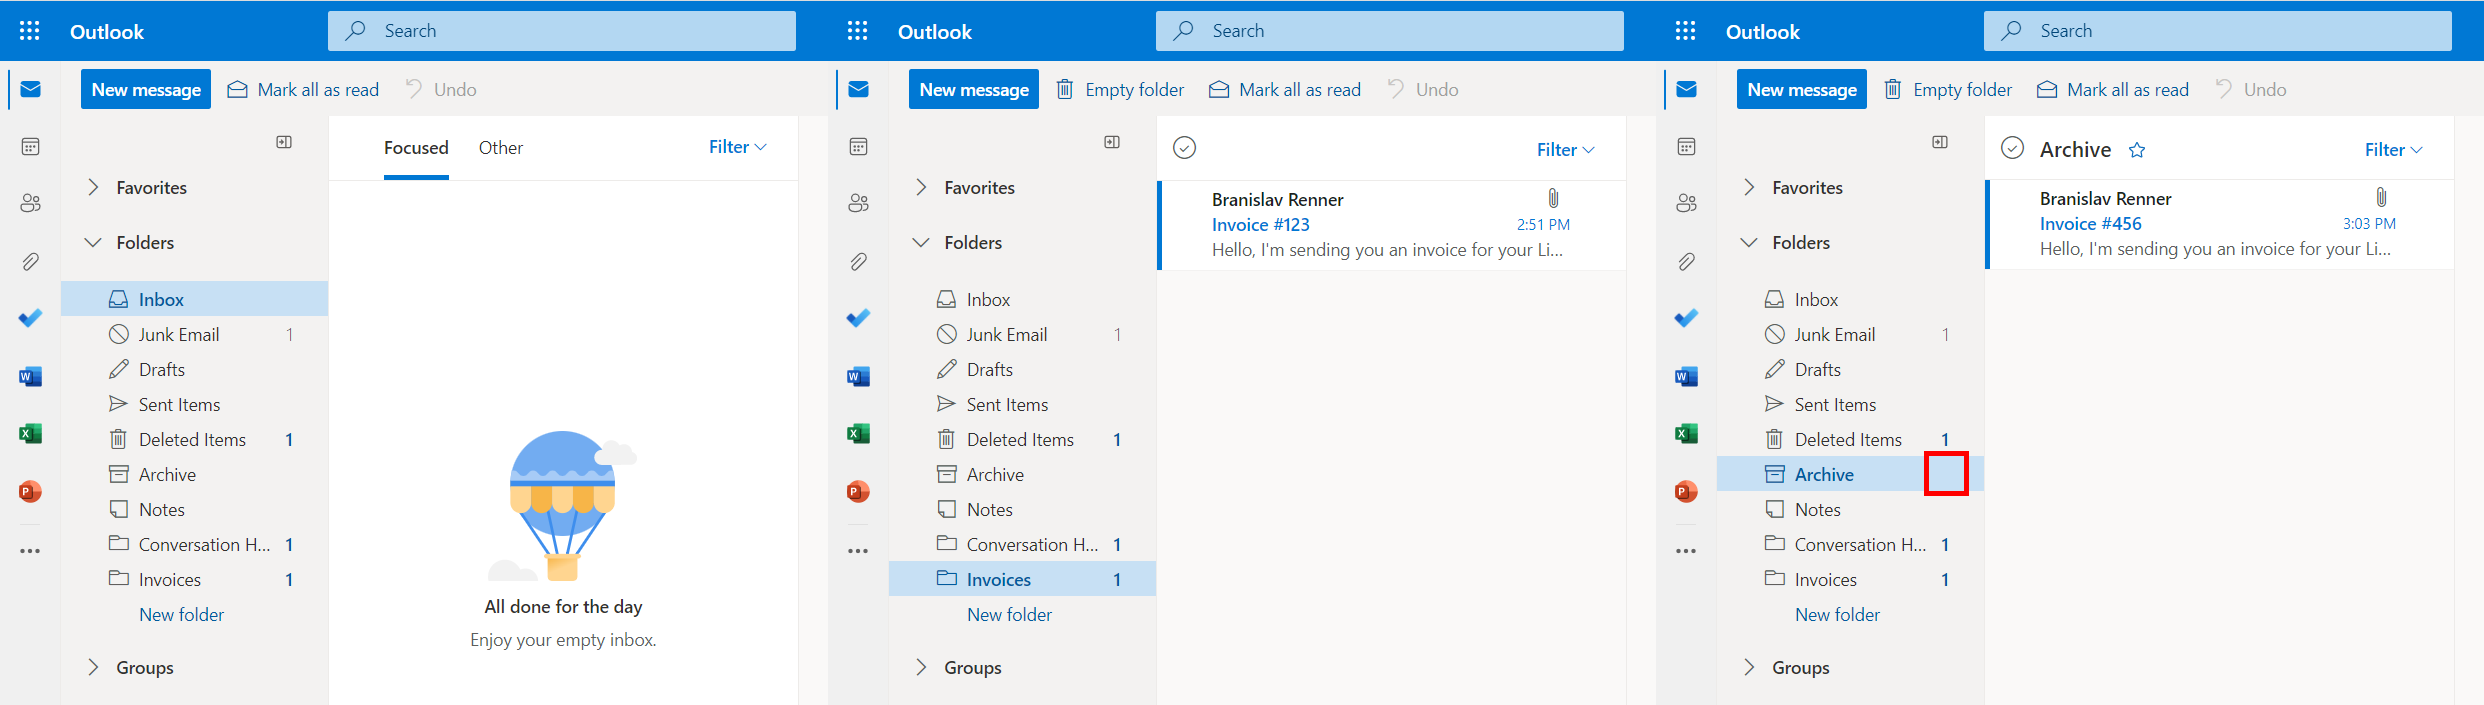2484x705 pixels.
Task: Open People contacts in the rightmost sidebar
Action: click(x=1686, y=203)
